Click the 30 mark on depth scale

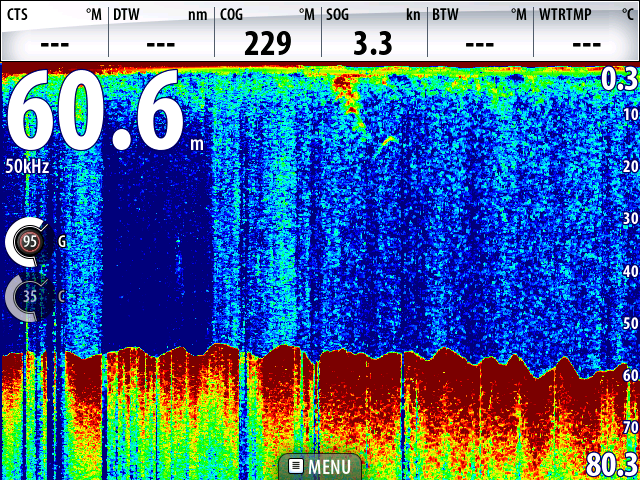pyautogui.click(x=629, y=218)
